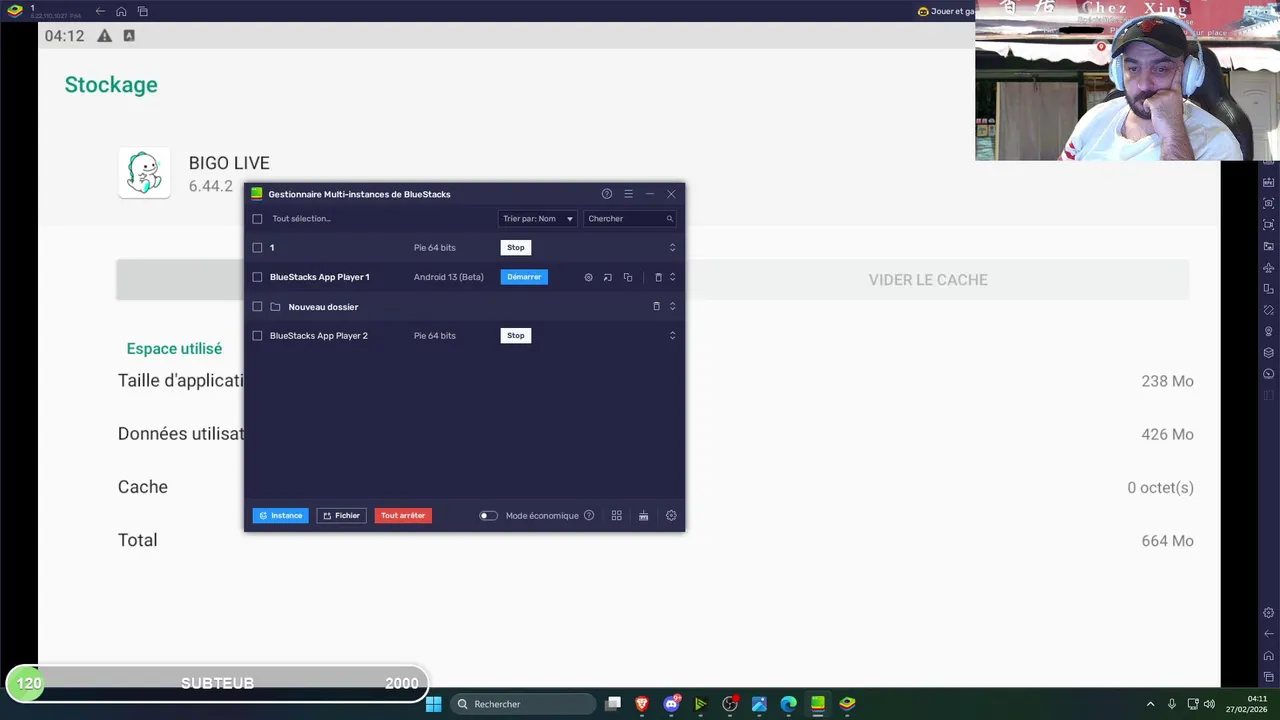Open Discord from the taskbar
This screenshot has height=720, width=1280.
(672, 704)
